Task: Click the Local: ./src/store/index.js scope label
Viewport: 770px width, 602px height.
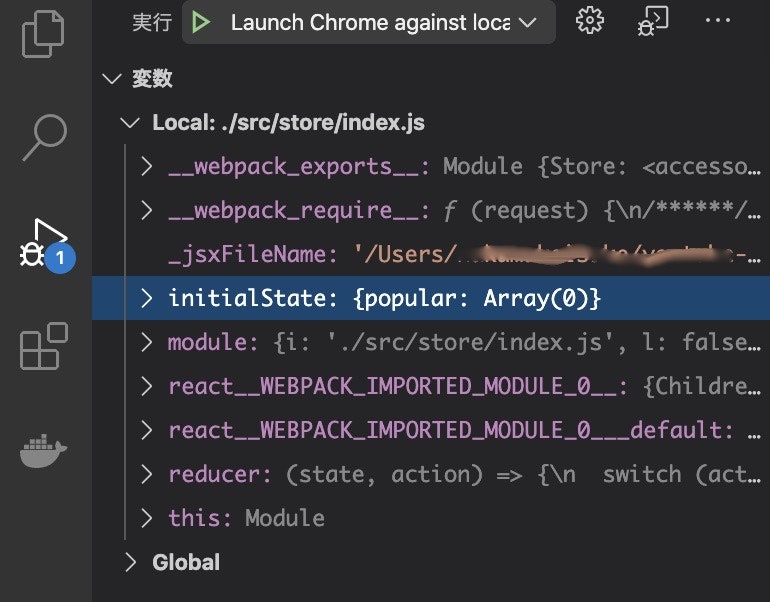Action: click(288, 123)
